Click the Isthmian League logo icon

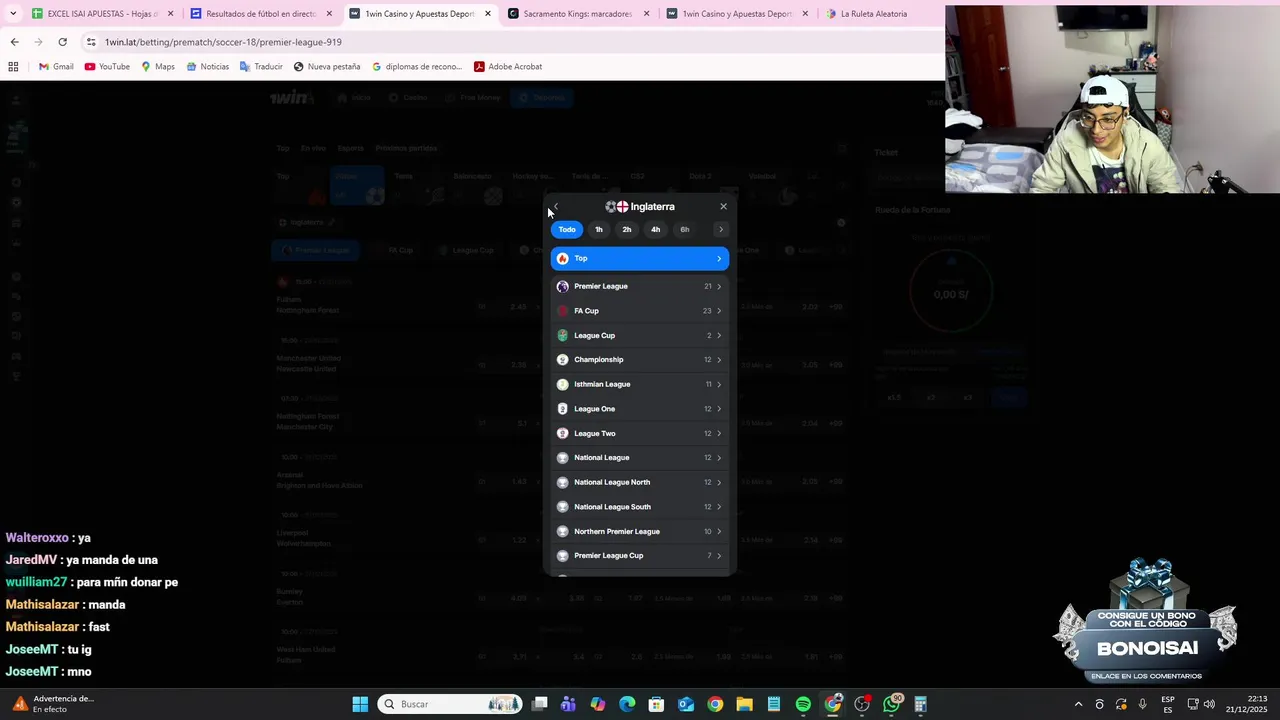pos(563,385)
